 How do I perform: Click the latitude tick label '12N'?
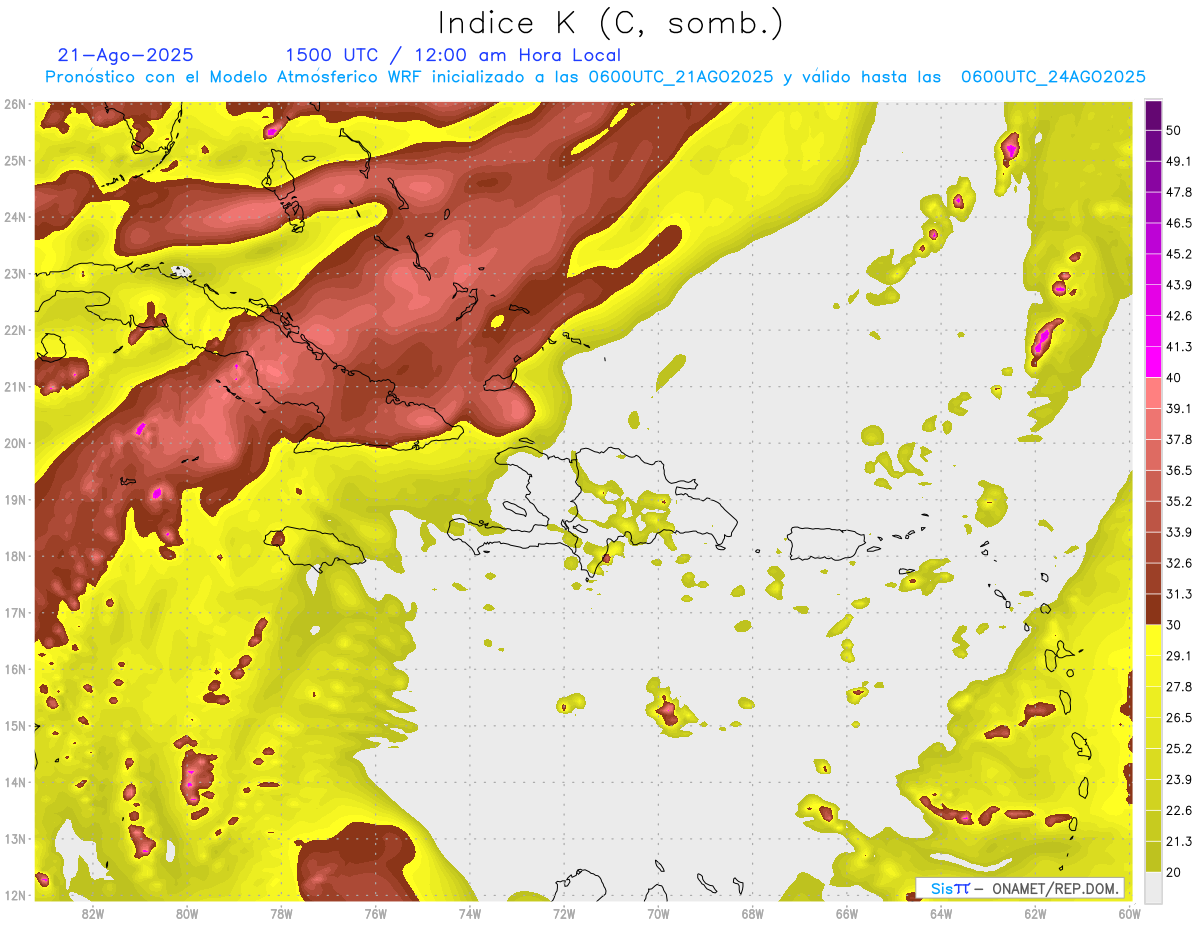(15, 895)
